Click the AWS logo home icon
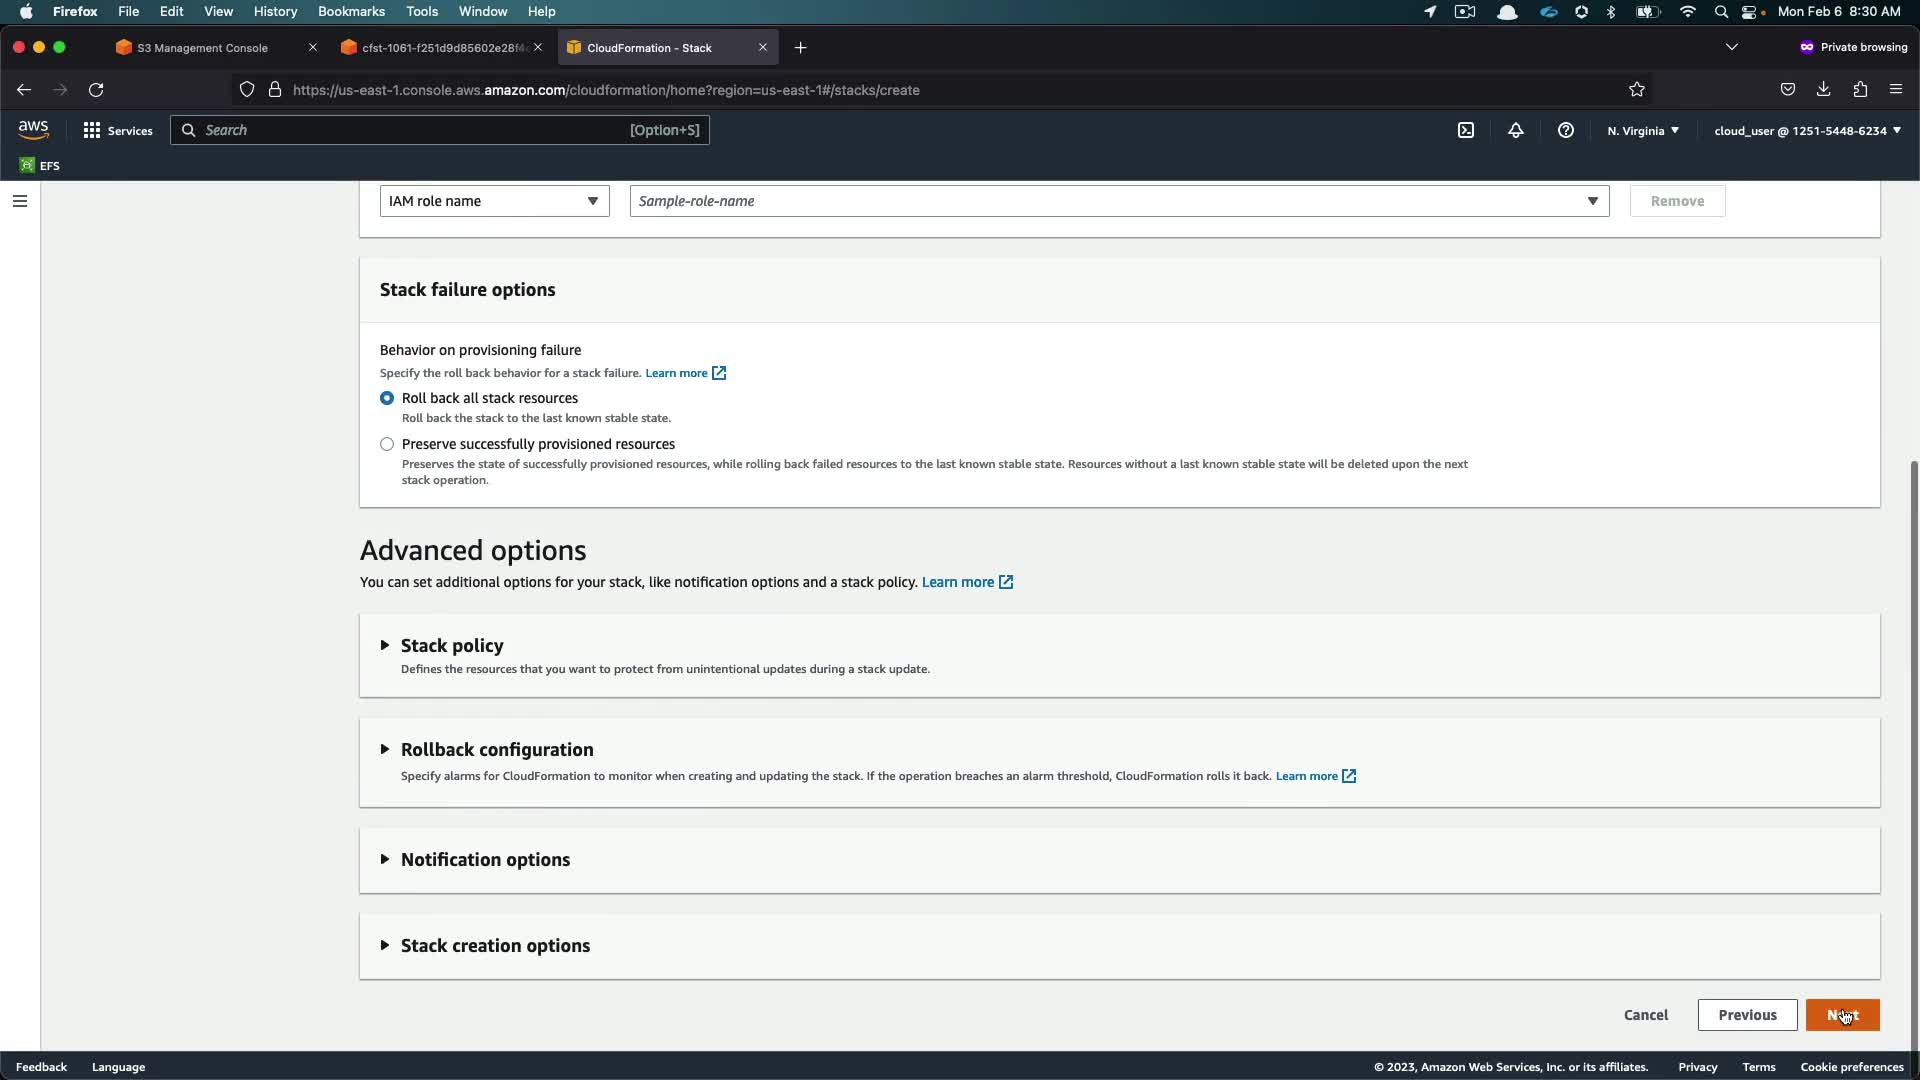Viewport: 1920px width, 1080px height. (33, 130)
